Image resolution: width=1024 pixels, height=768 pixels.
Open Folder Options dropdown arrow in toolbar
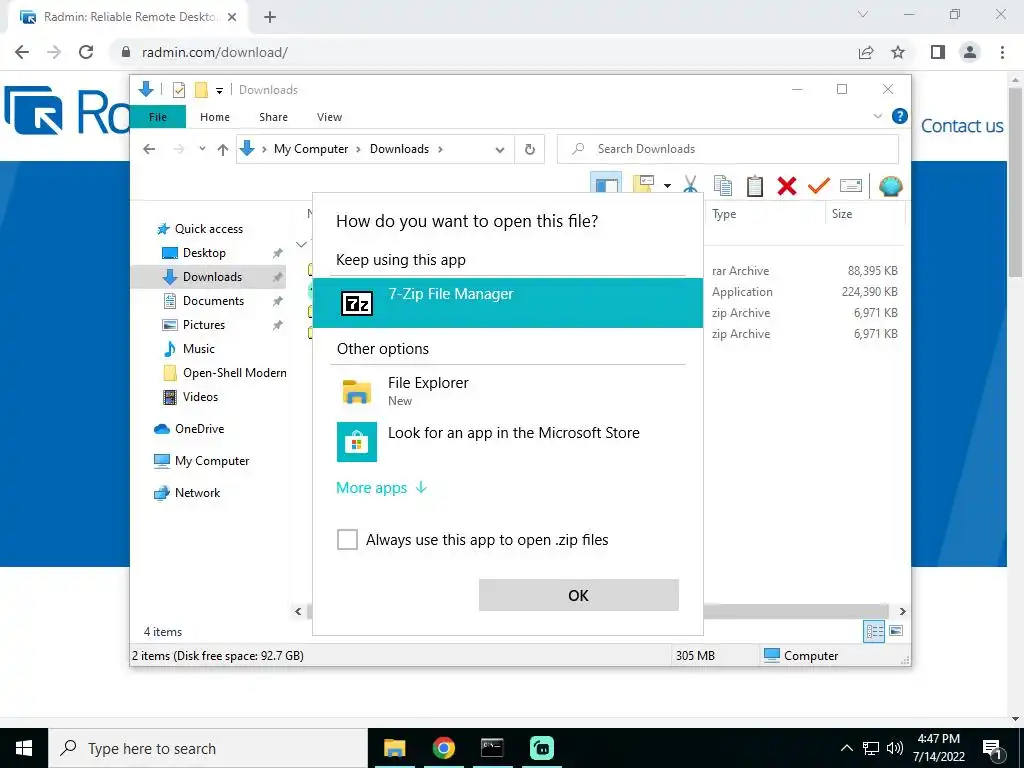click(x=667, y=186)
